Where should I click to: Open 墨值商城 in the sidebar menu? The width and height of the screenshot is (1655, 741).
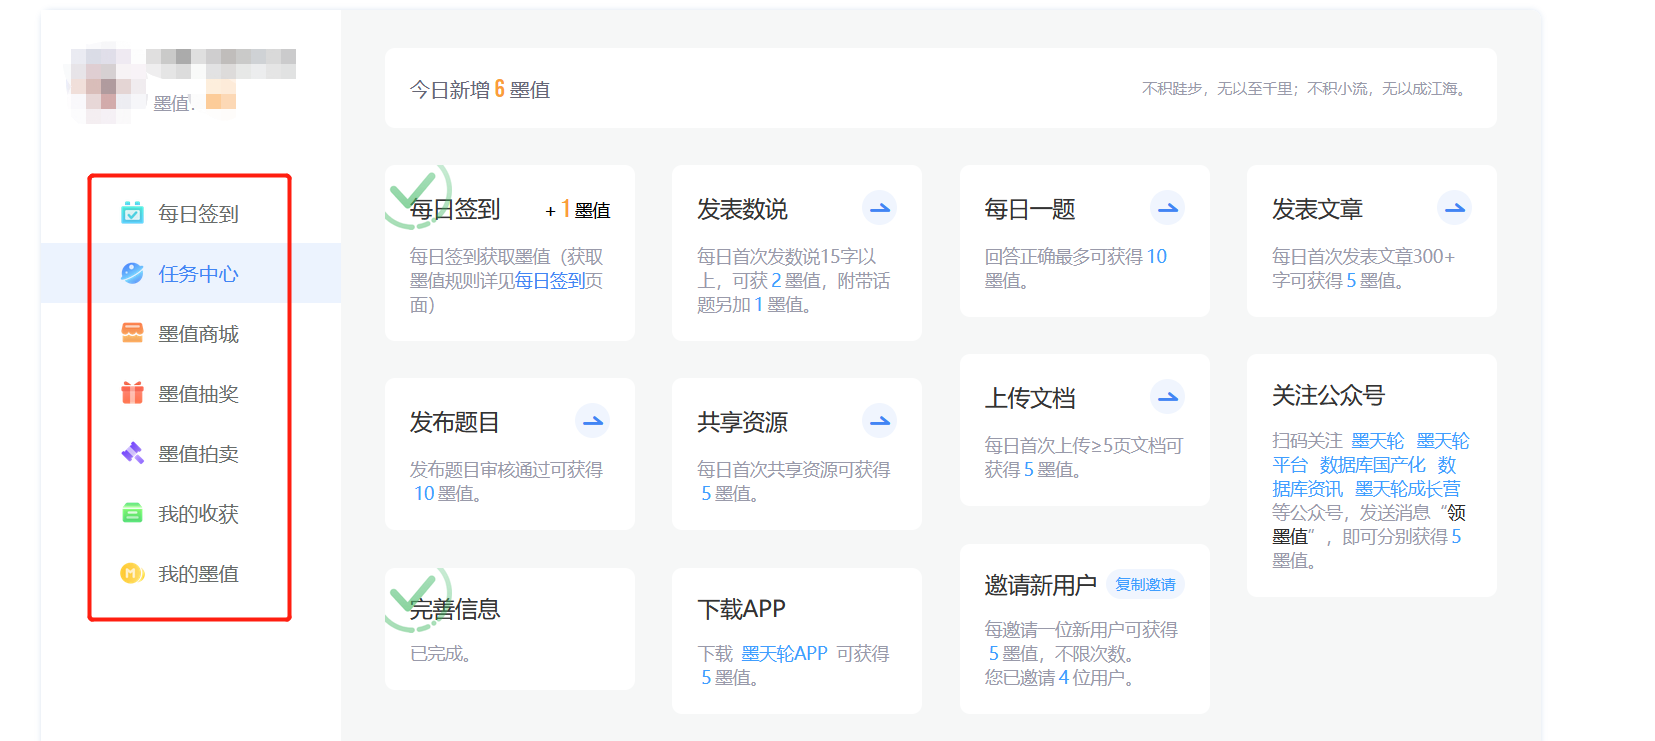[x=190, y=333]
